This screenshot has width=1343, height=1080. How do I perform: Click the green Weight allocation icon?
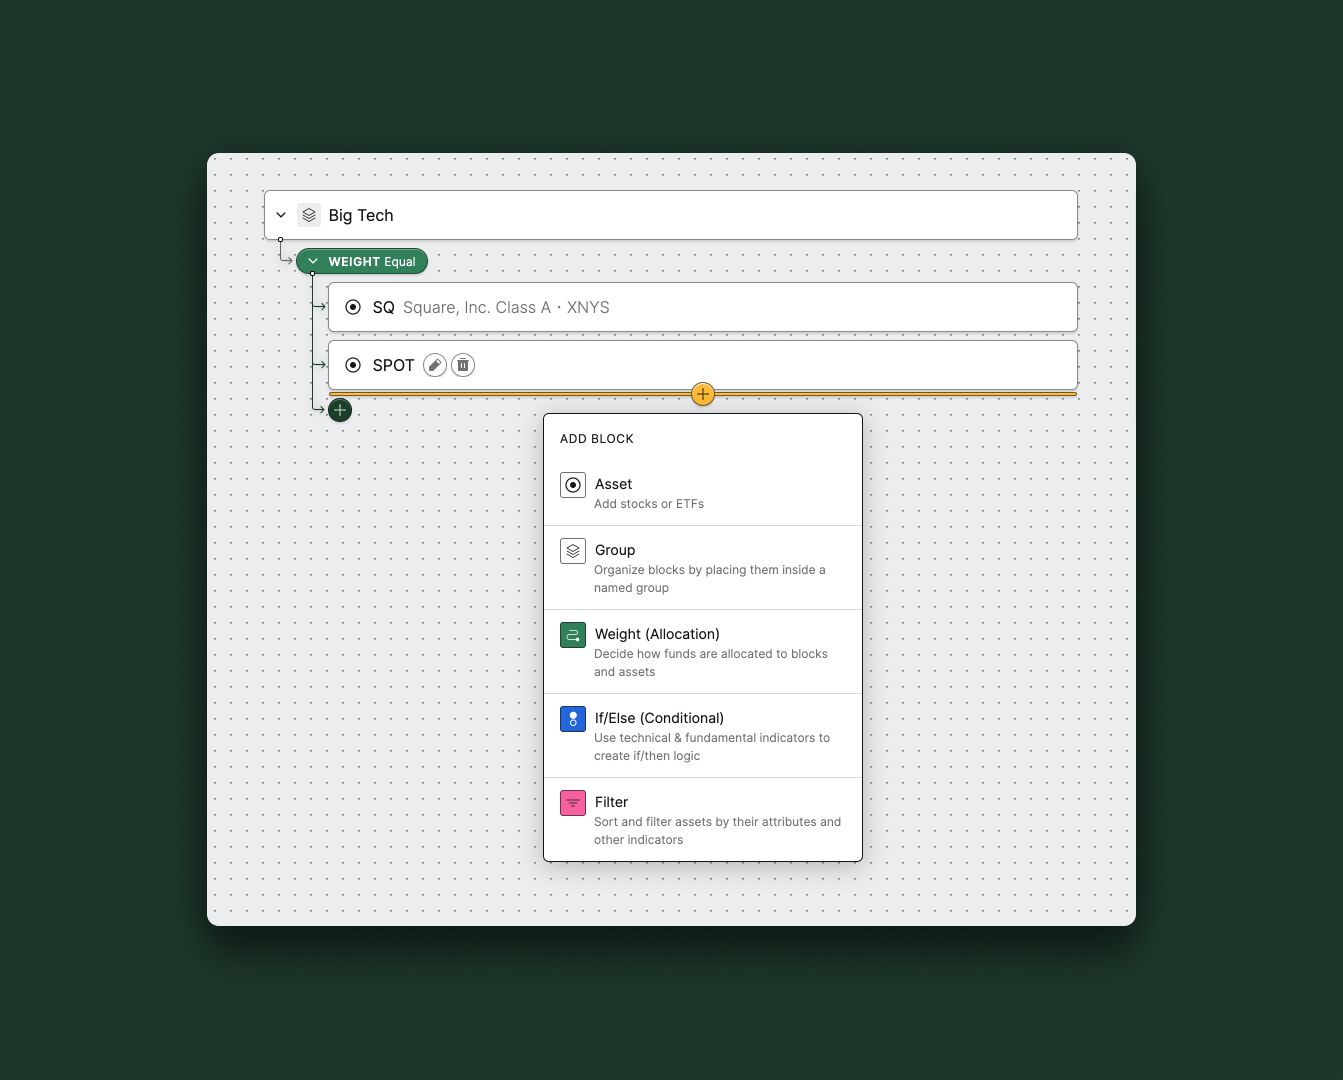tap(573, 635)
